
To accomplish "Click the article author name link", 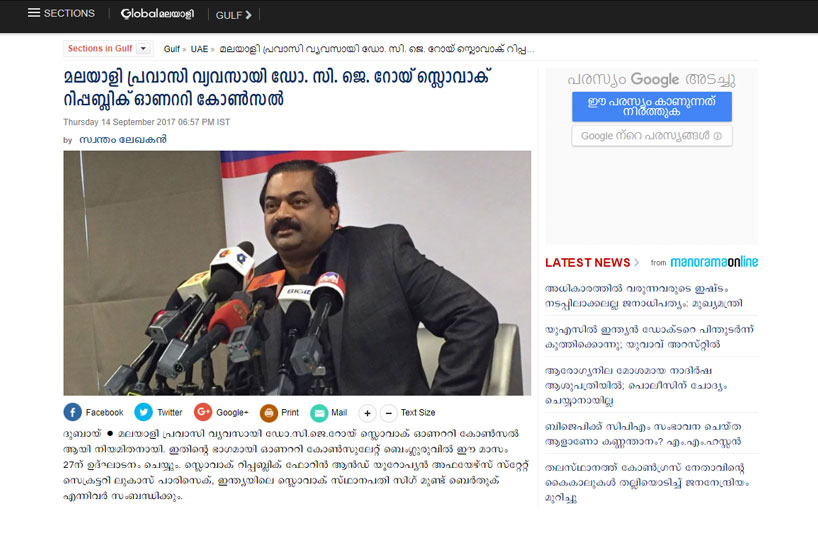I will tap(123, 140).
